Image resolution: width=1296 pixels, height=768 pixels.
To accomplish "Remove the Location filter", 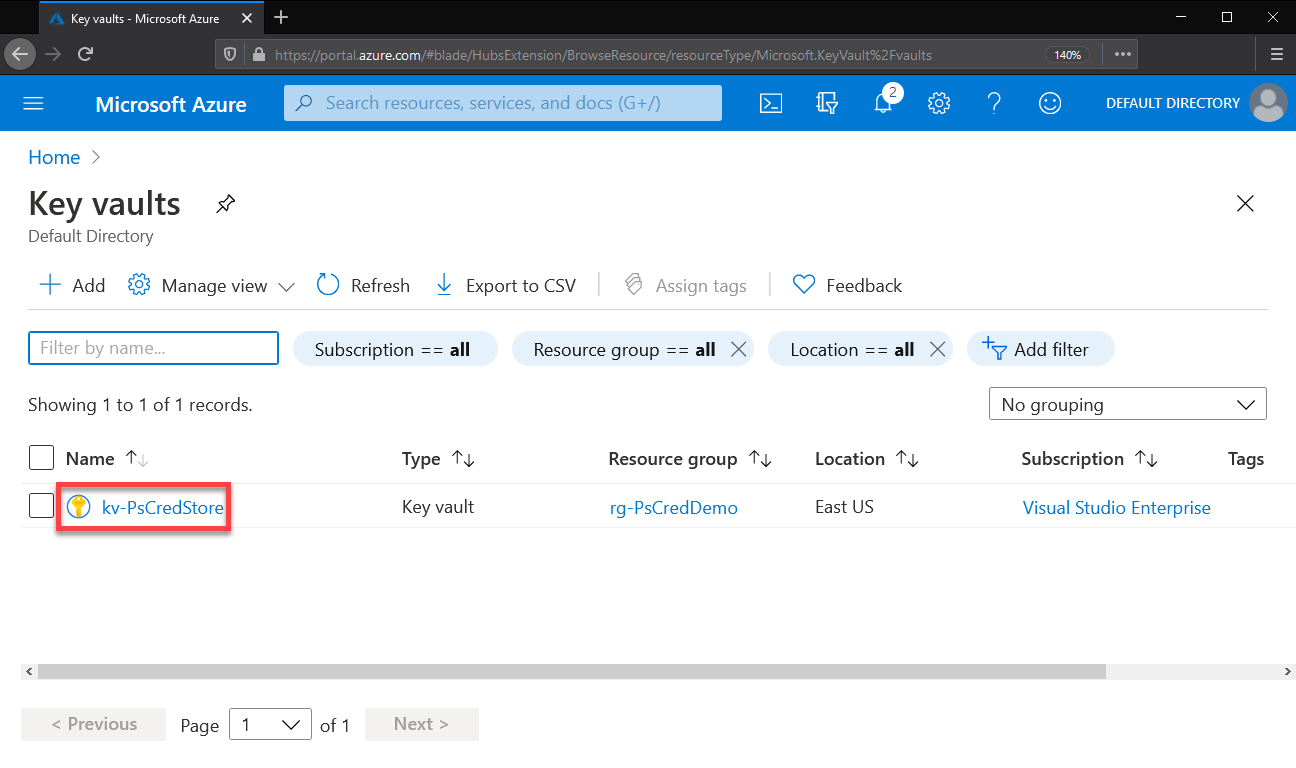I will point(937,349).
